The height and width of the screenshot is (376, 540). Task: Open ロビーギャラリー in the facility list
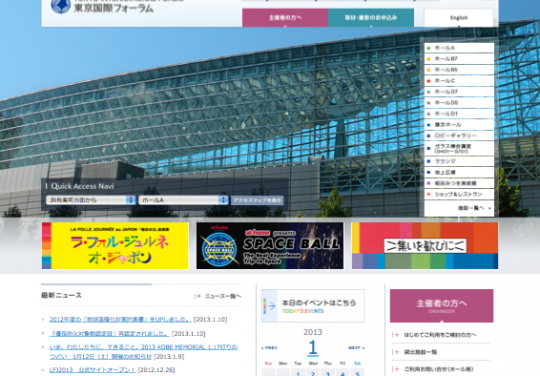(459, 136)
